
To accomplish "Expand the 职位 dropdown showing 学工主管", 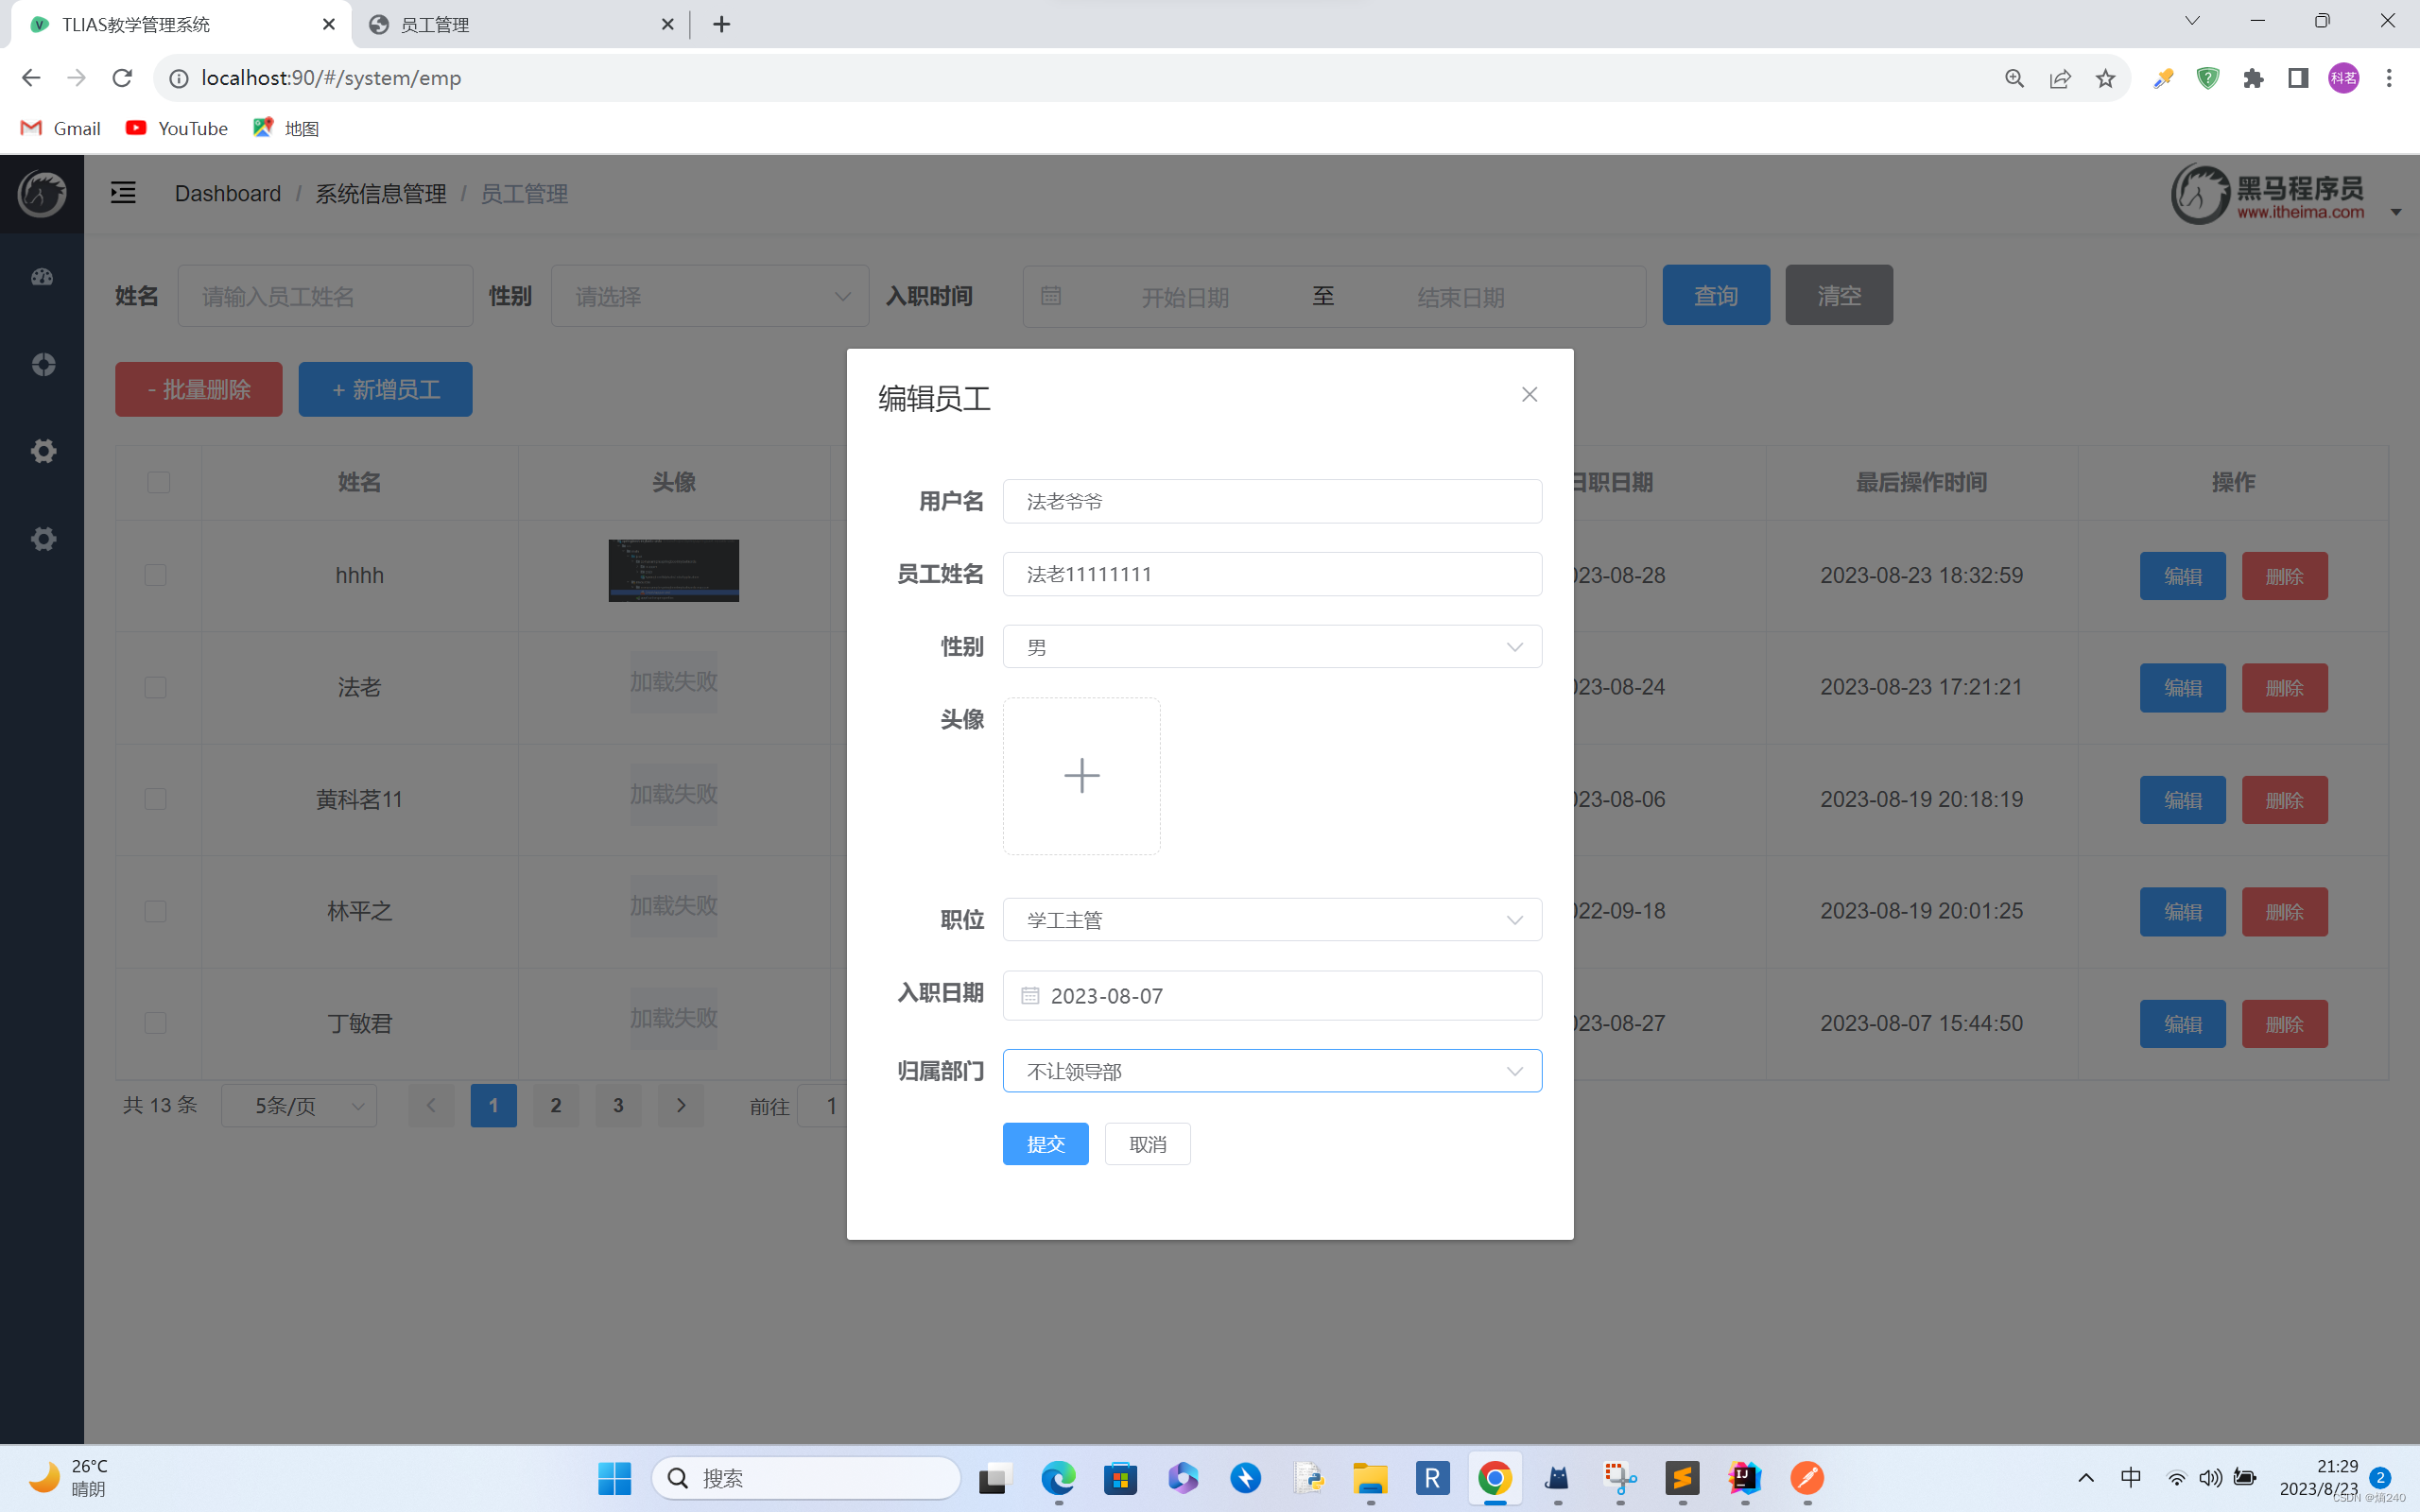I will [1271, 920].
